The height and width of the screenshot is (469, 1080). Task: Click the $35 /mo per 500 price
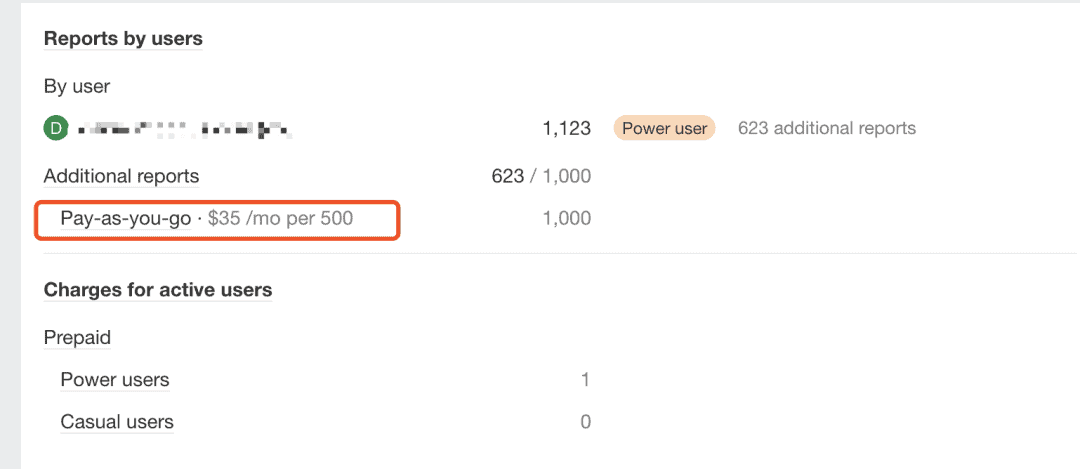coord(280,218)
